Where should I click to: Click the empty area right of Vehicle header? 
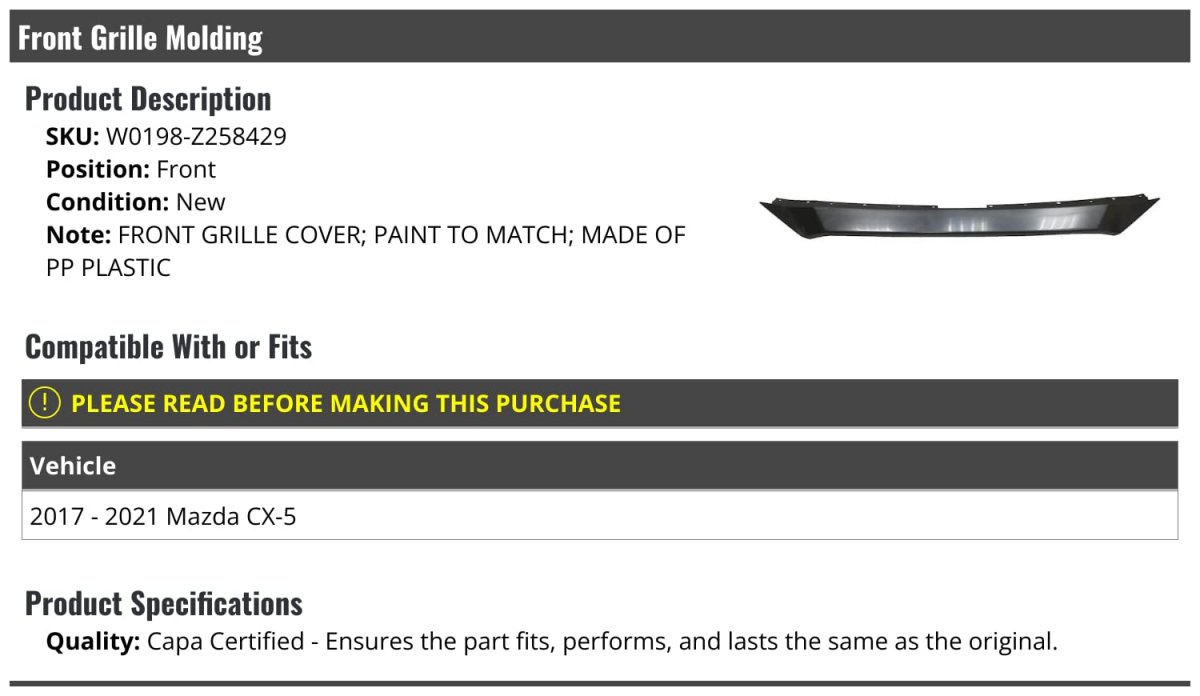tap(650, 466)
